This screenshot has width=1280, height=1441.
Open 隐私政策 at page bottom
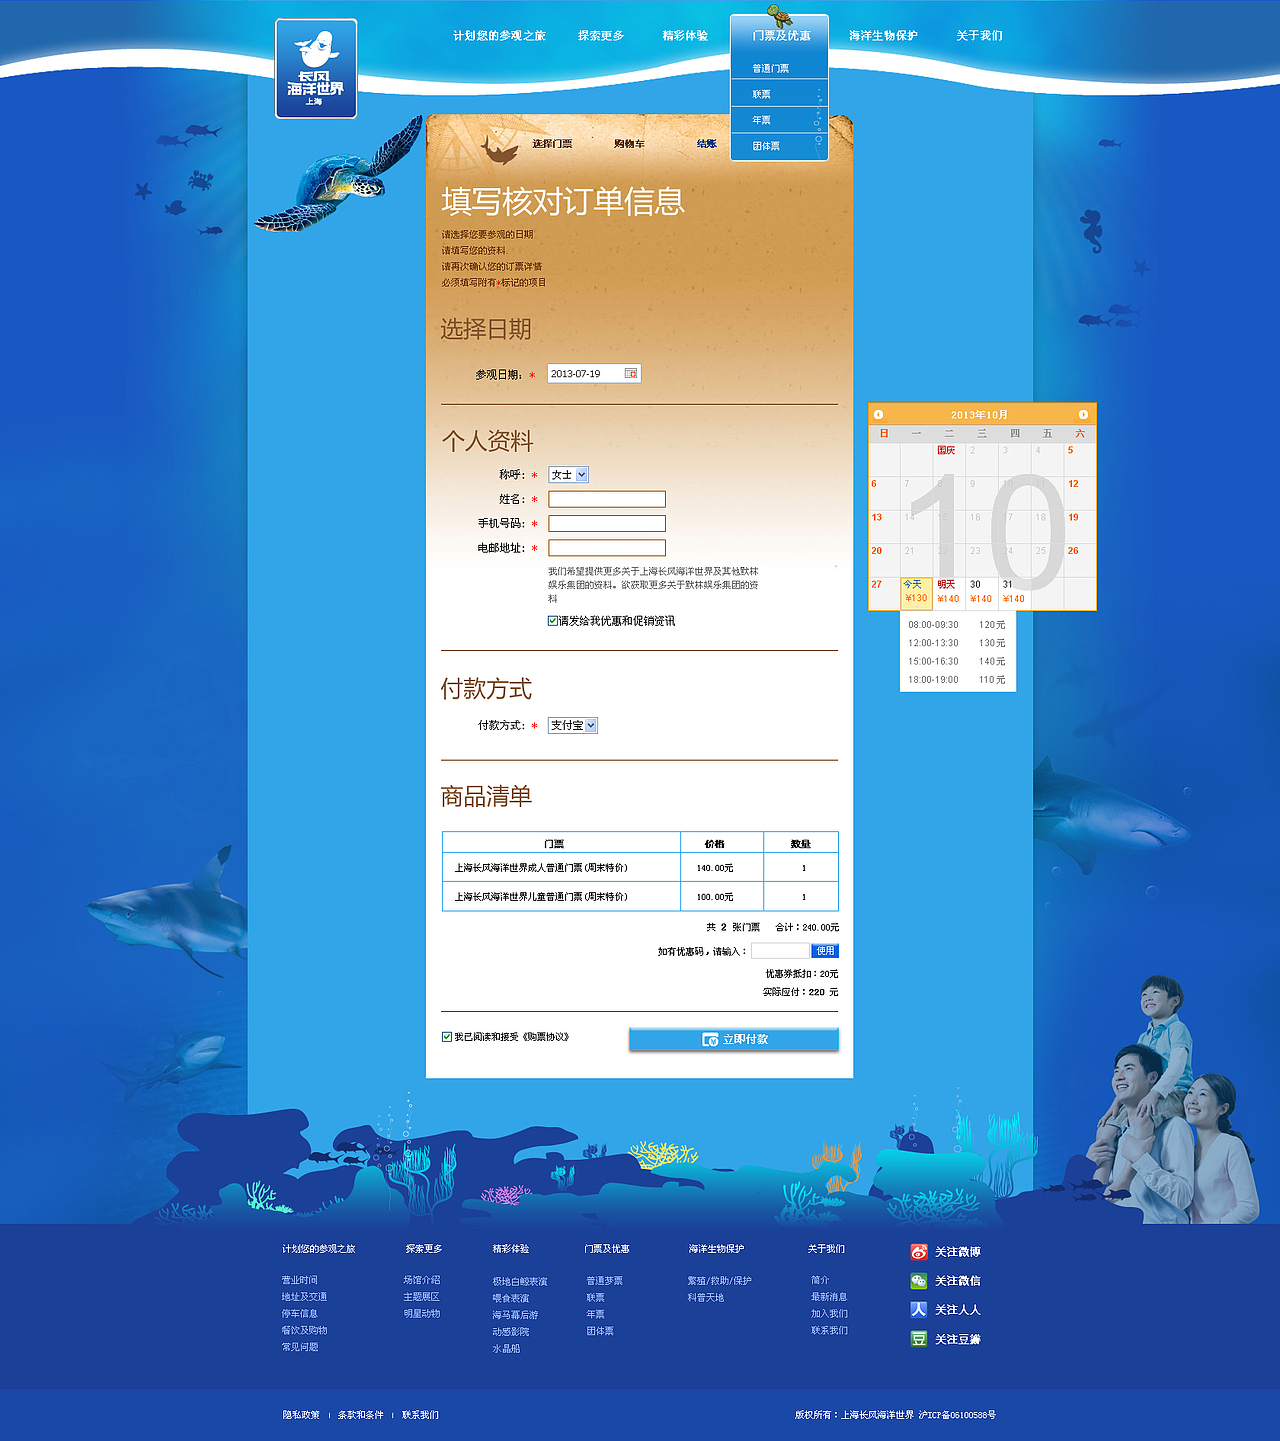301,1415
